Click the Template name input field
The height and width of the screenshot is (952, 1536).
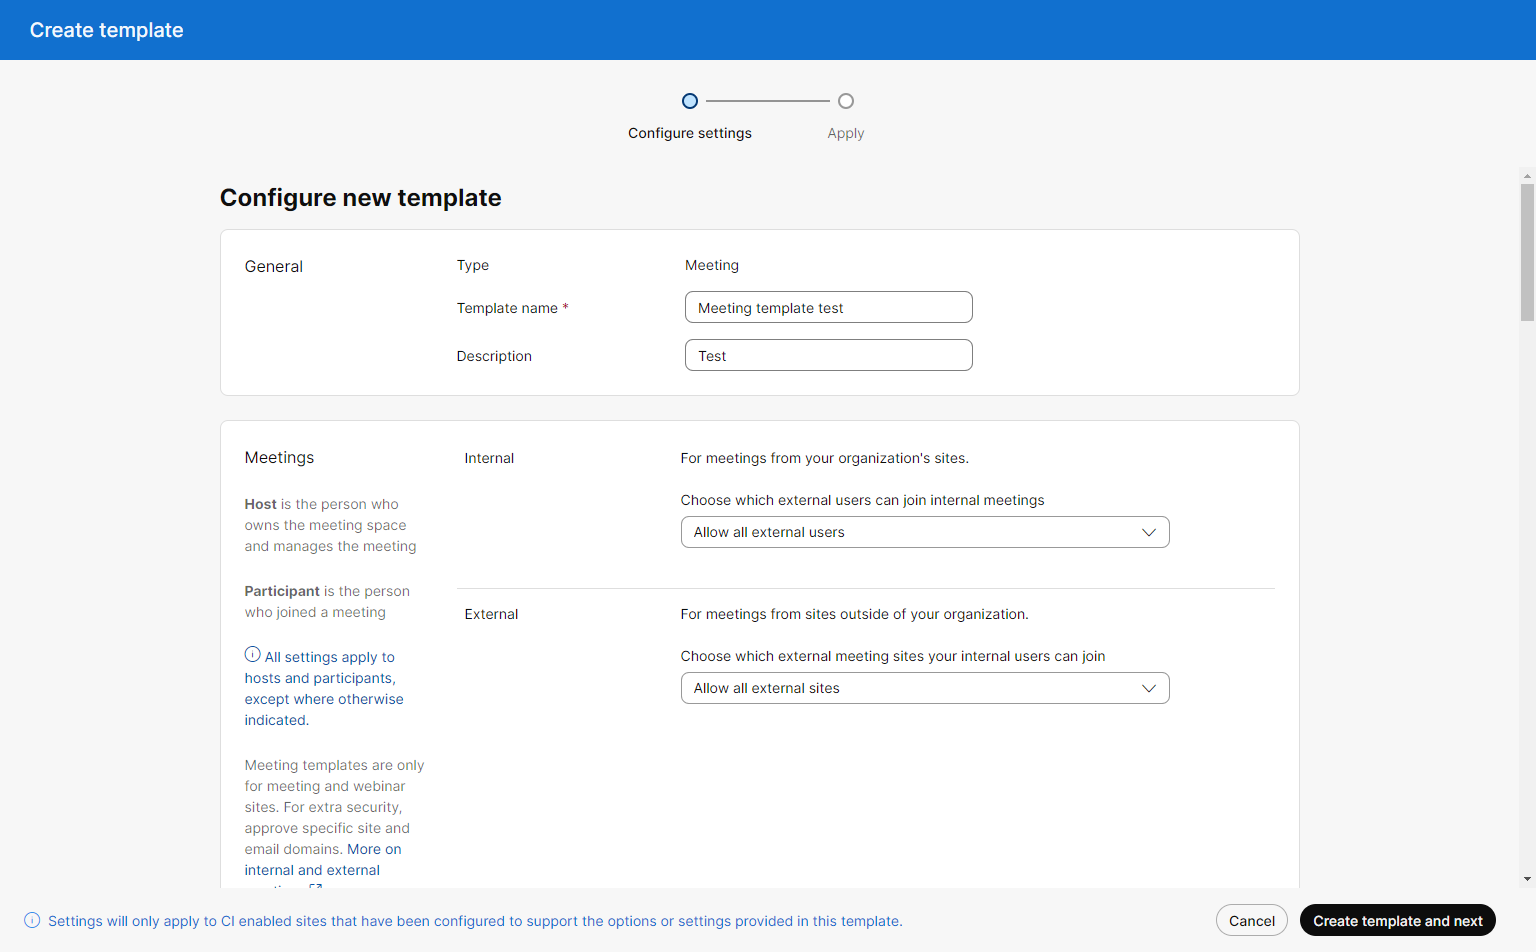[x=829, y=307]
